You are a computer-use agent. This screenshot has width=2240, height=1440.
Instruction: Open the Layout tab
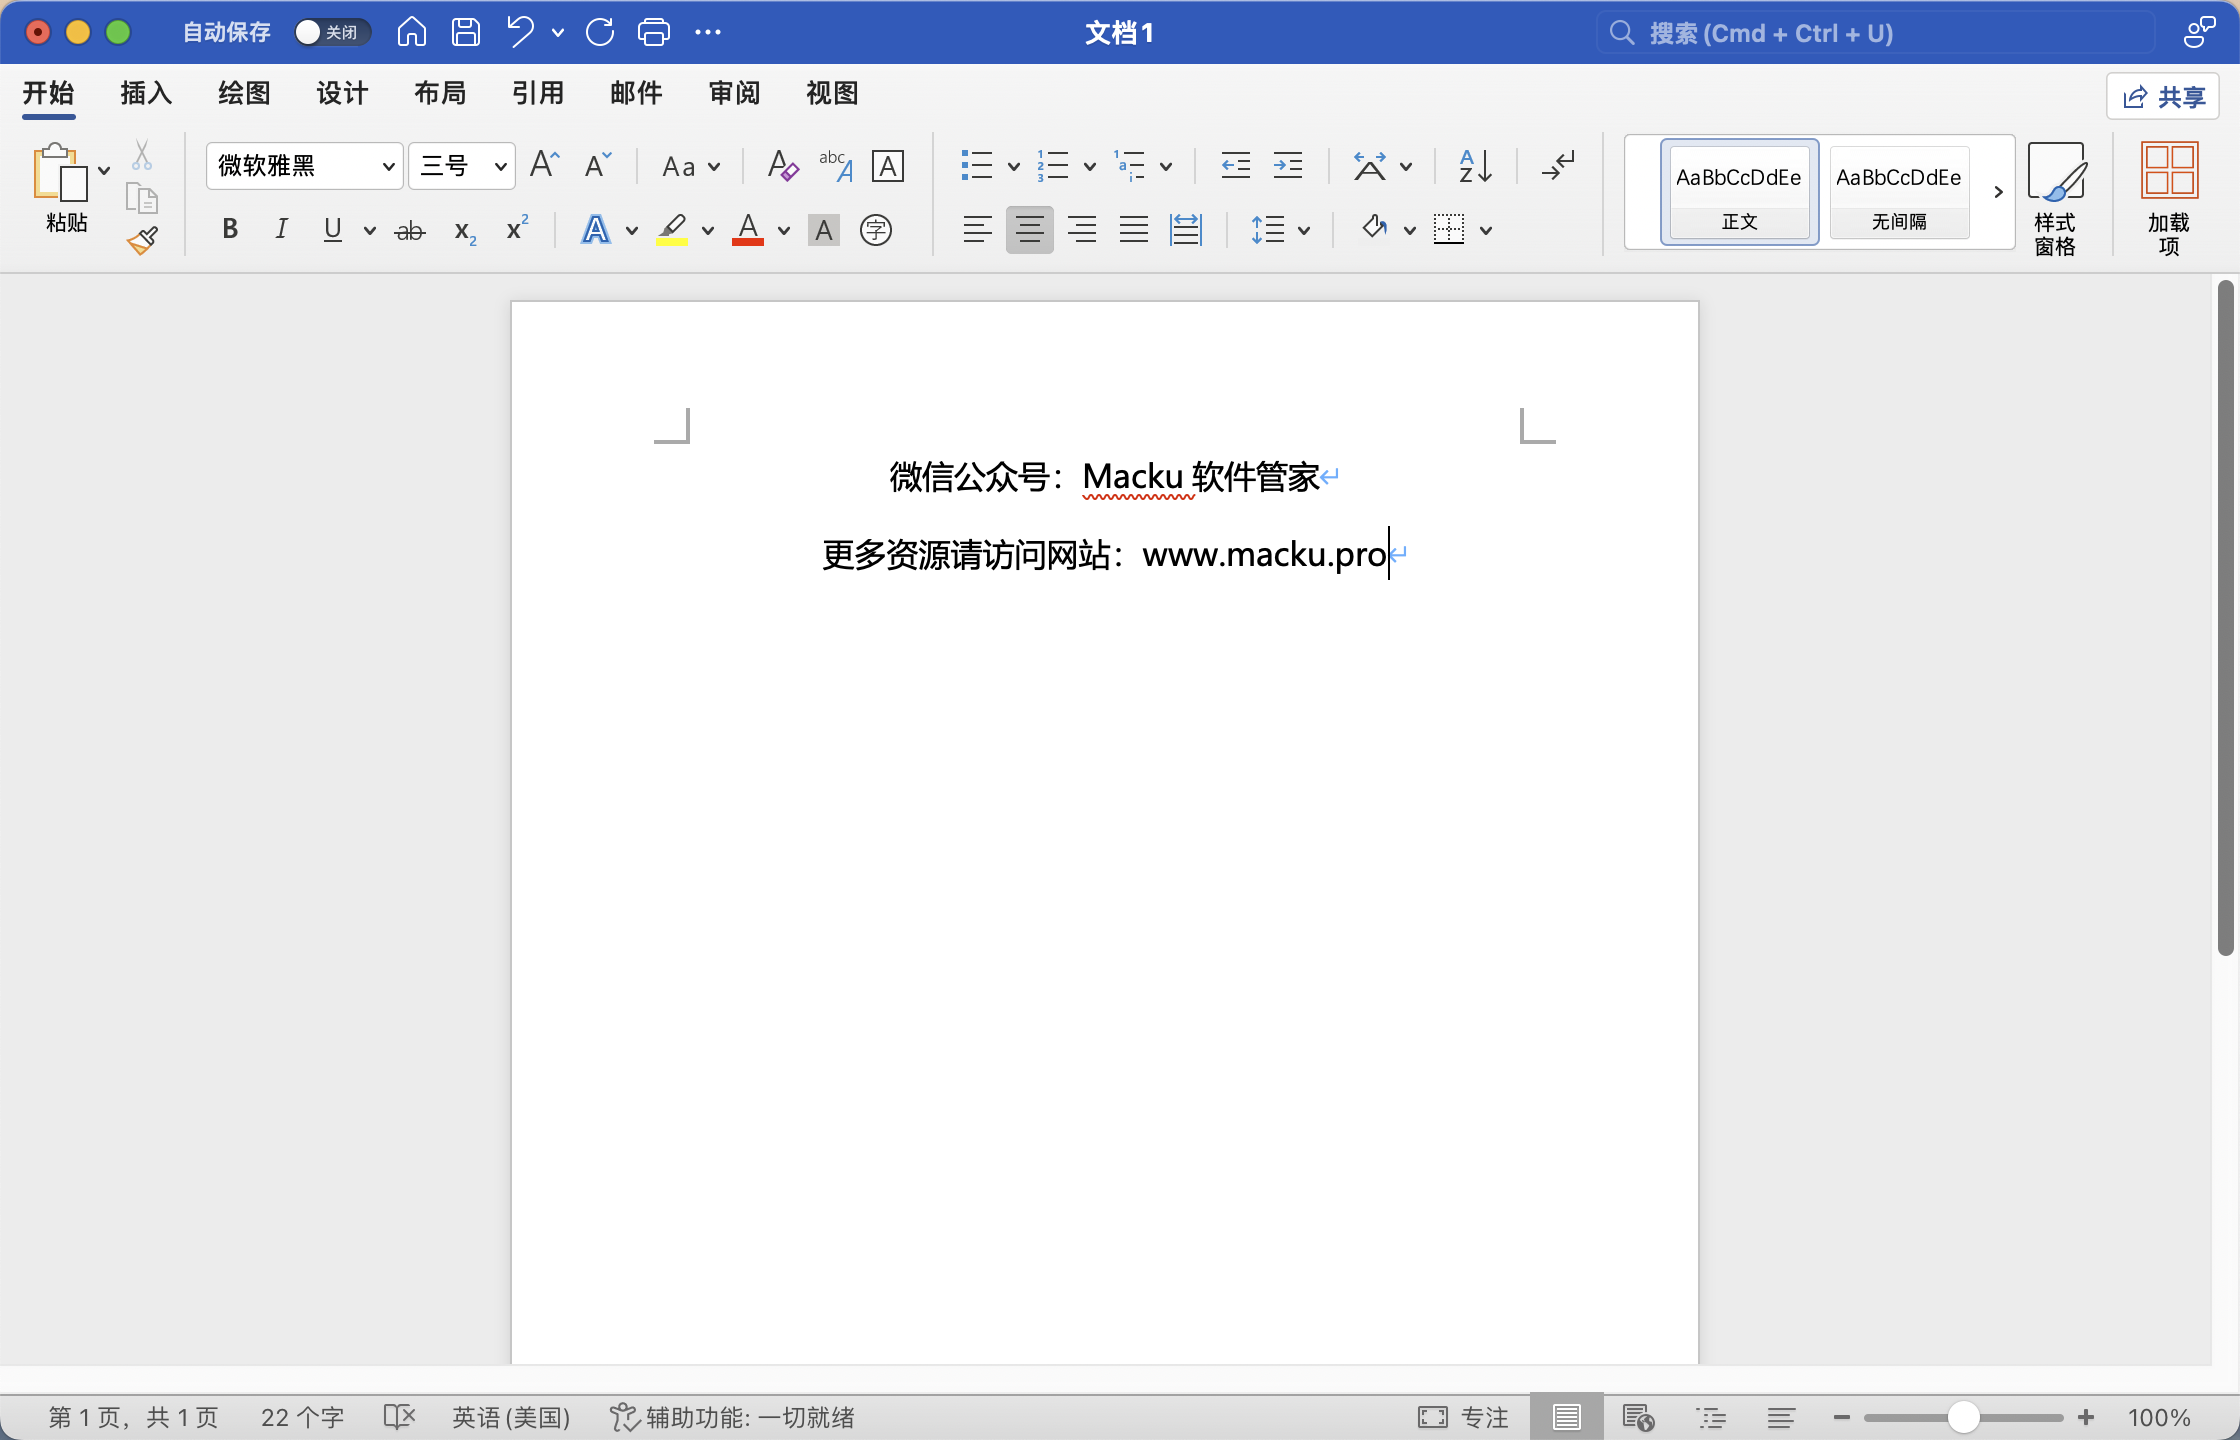[440, 93]
